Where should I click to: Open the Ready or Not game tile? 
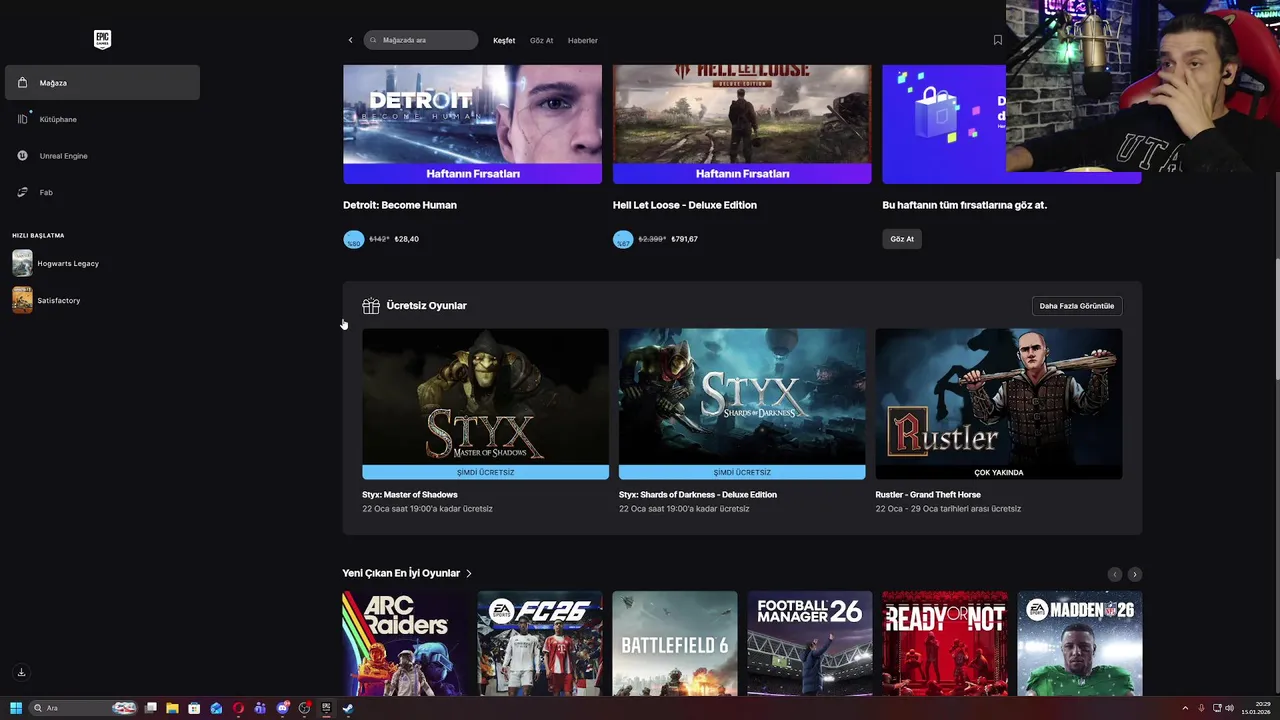(x=945, y=643)
